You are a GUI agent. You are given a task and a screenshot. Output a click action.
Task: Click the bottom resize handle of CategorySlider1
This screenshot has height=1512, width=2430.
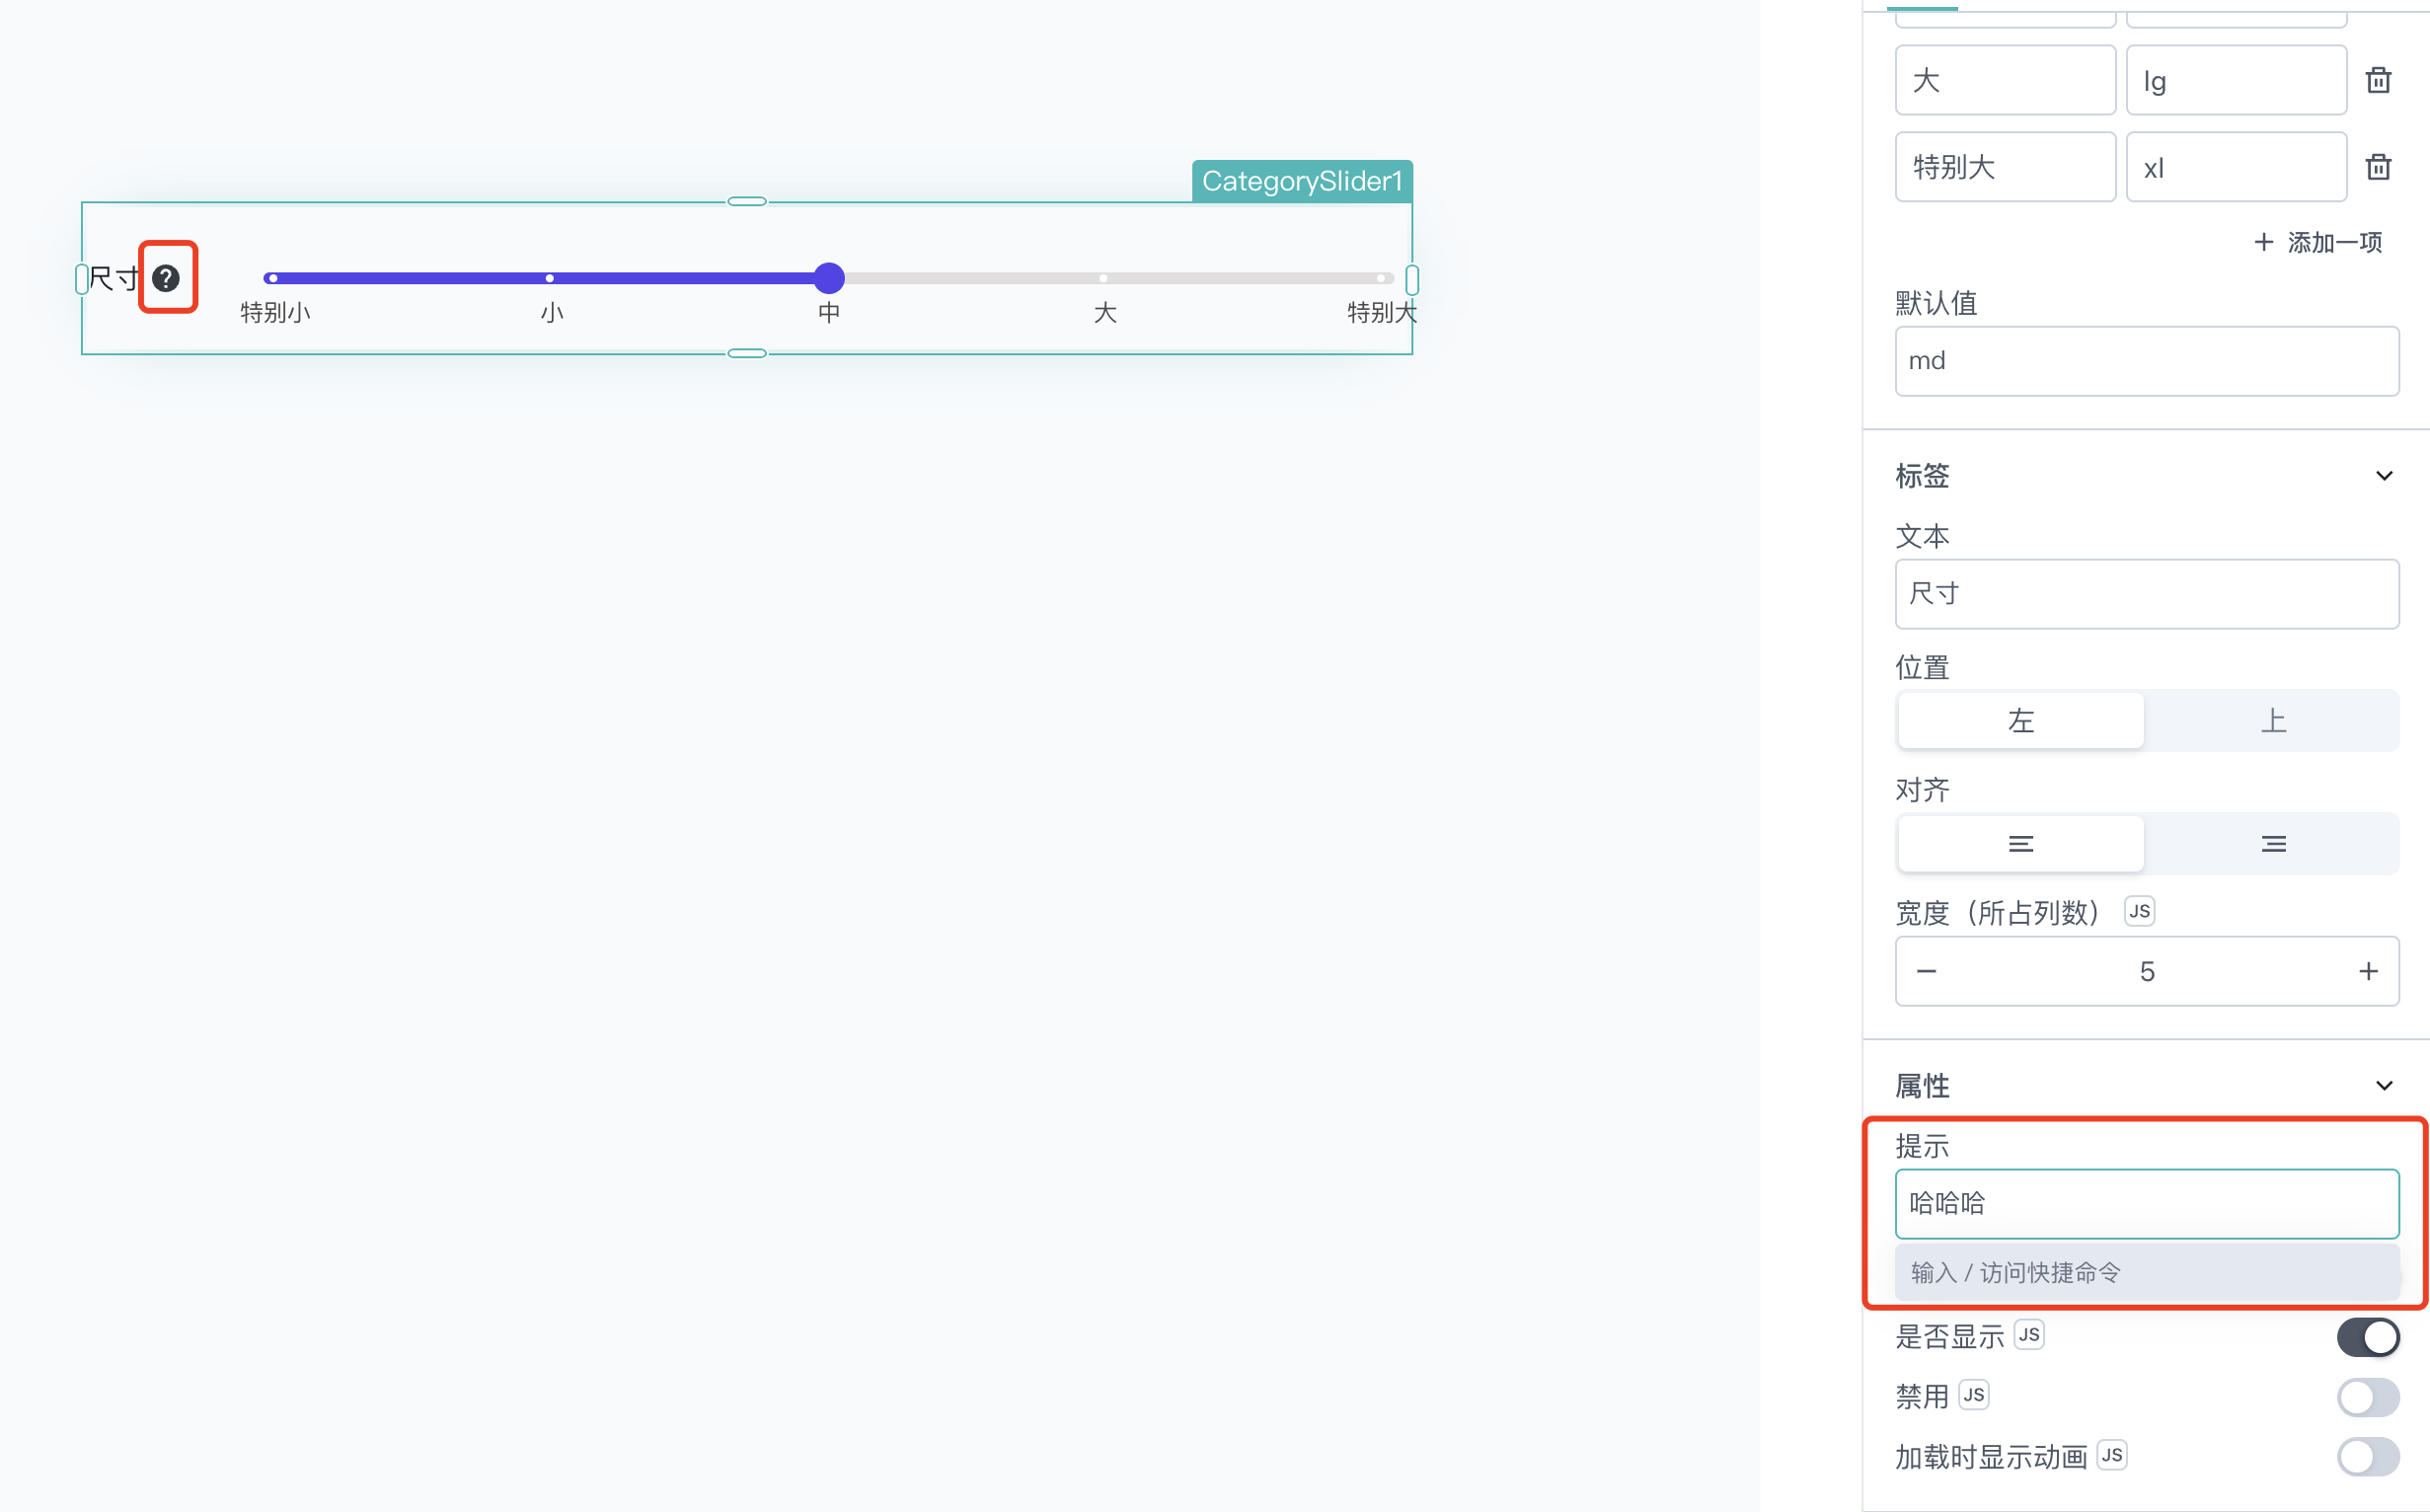pyautogui.click(x=747, y=353)
